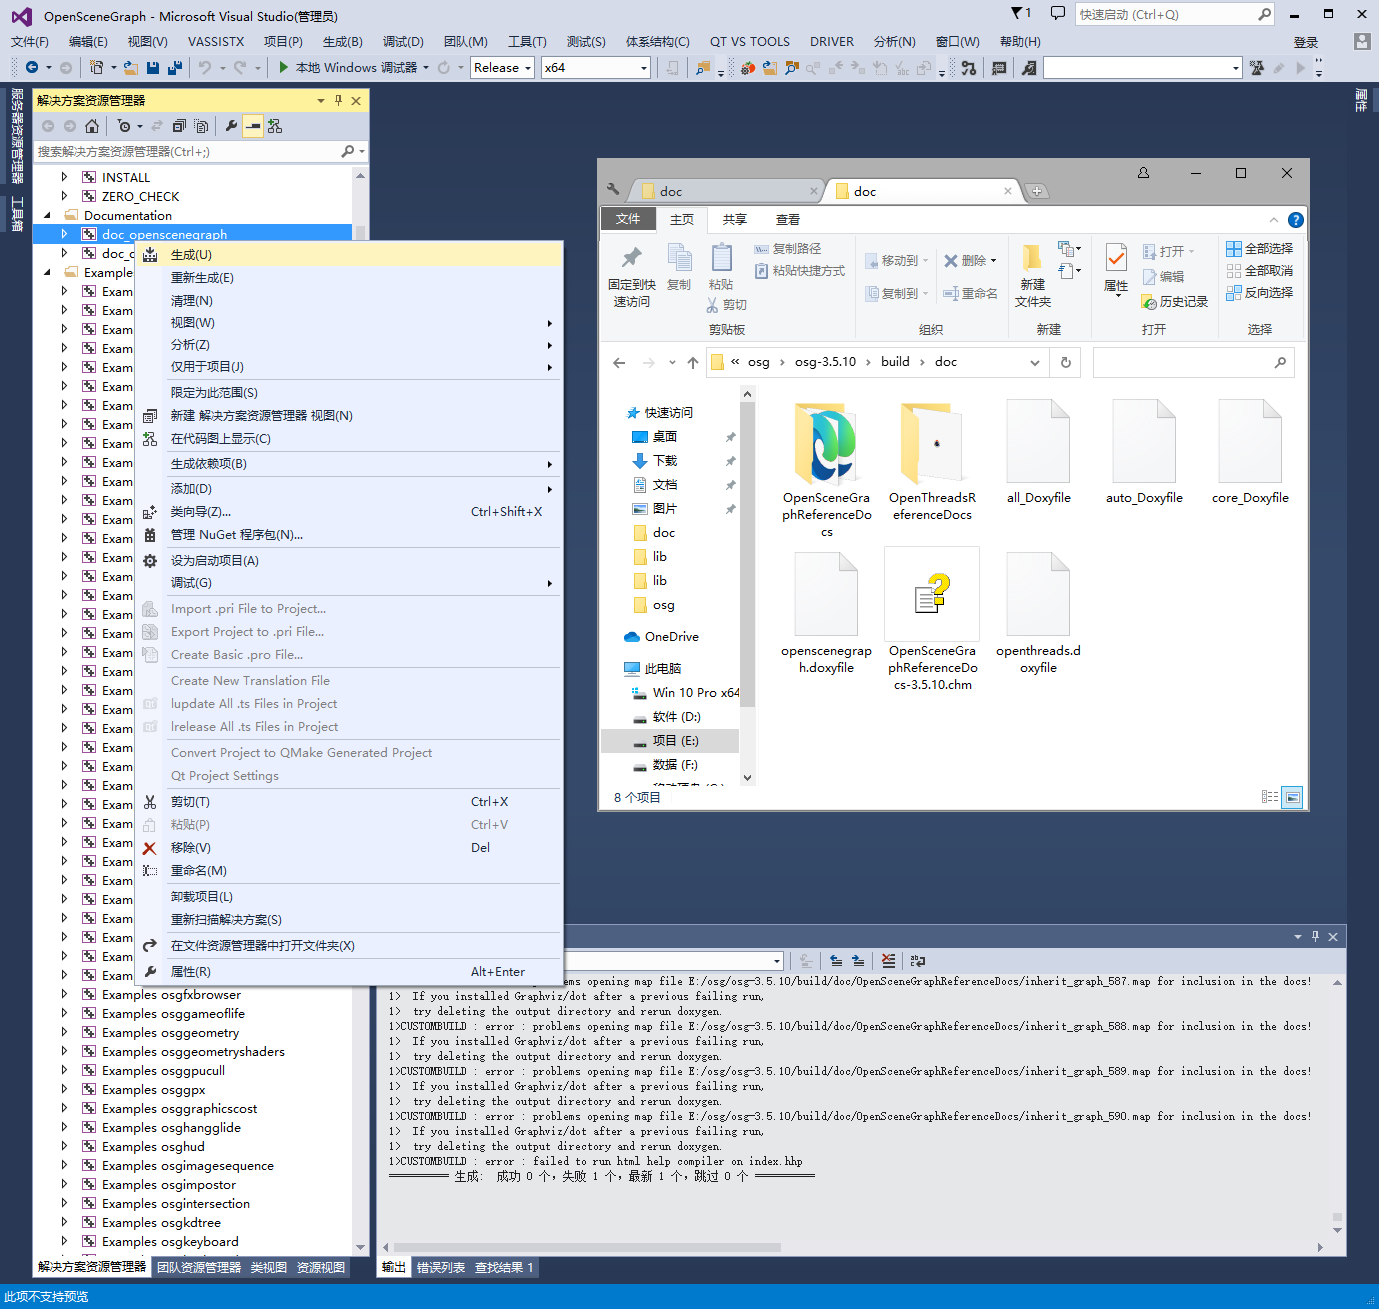1379x1309 pixels.
Task: Click the Properties wrench icon in Solution Explorer
Action: [231, 126]
